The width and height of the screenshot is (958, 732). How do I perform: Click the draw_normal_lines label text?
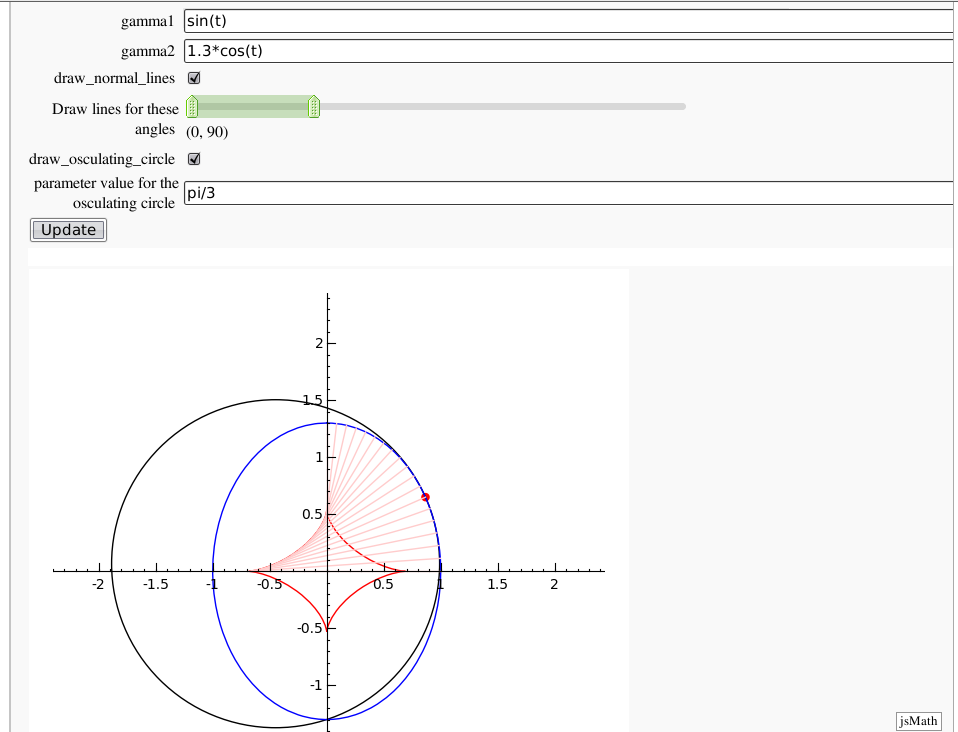click(114, 78)
